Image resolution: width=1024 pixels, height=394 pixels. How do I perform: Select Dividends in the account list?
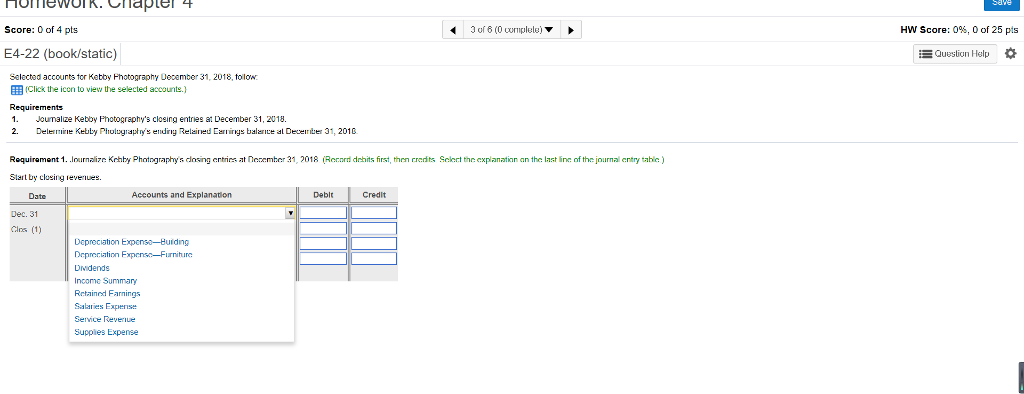[92, 268]
